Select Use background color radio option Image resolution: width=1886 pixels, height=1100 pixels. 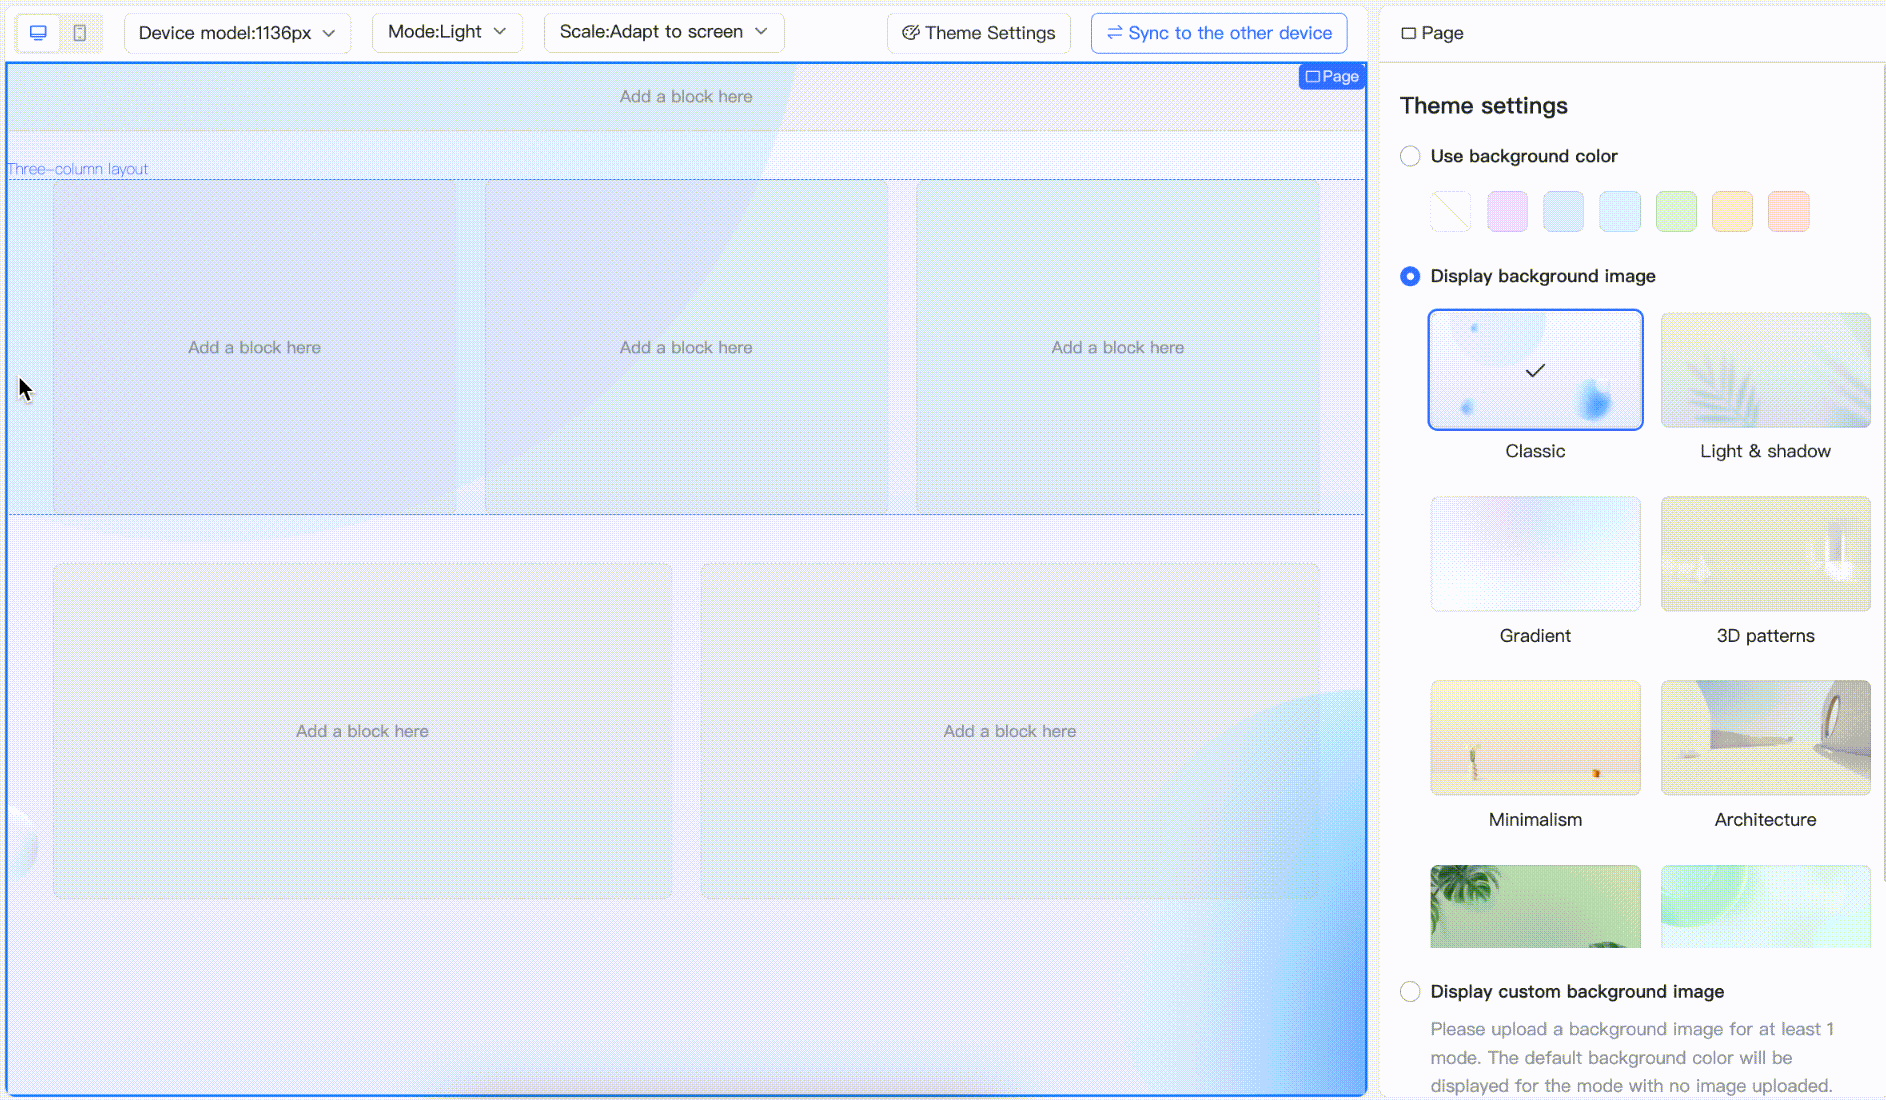coord(1410,156)
